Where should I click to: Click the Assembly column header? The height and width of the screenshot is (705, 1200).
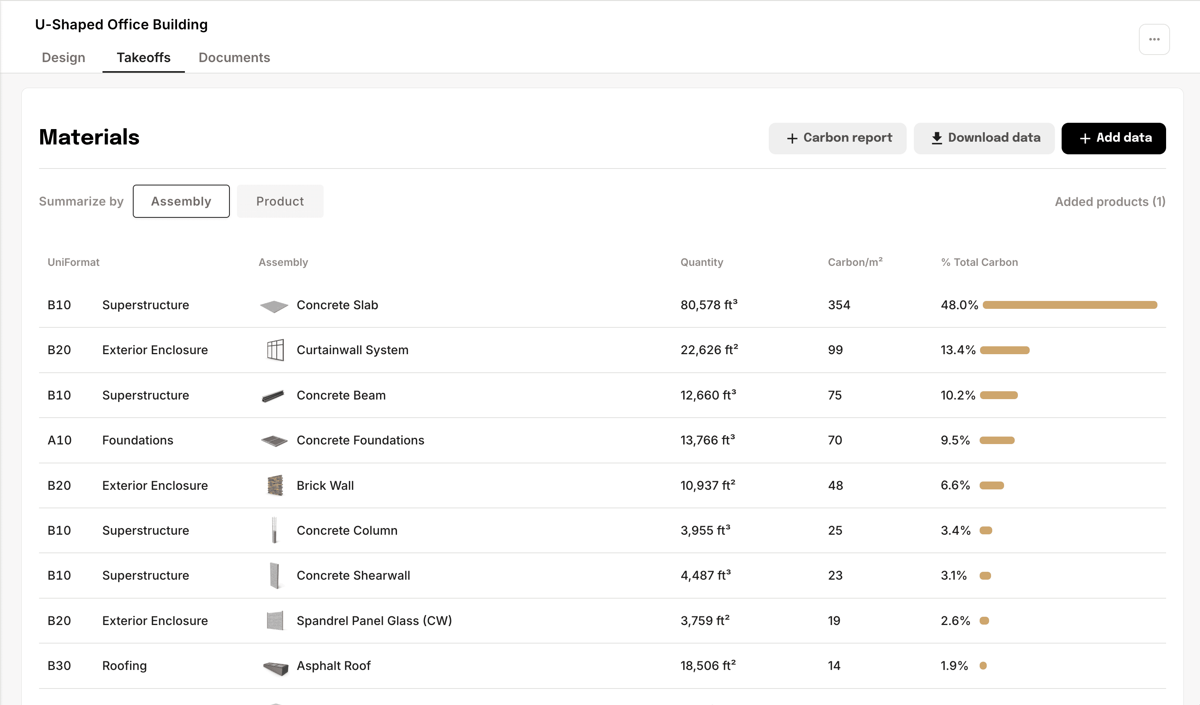(283, 262)
